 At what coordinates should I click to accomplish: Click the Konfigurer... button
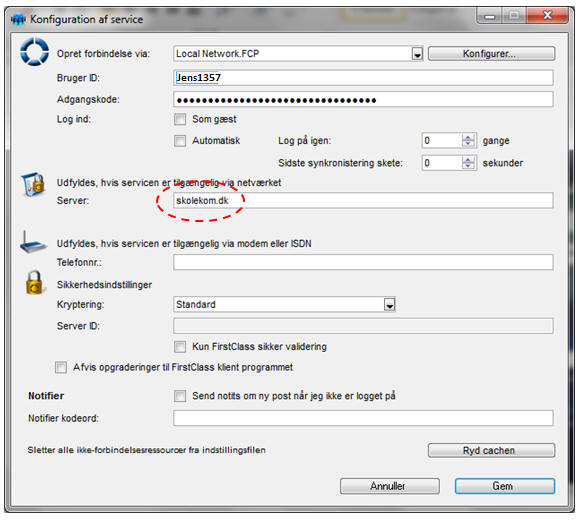coord(491,54)
